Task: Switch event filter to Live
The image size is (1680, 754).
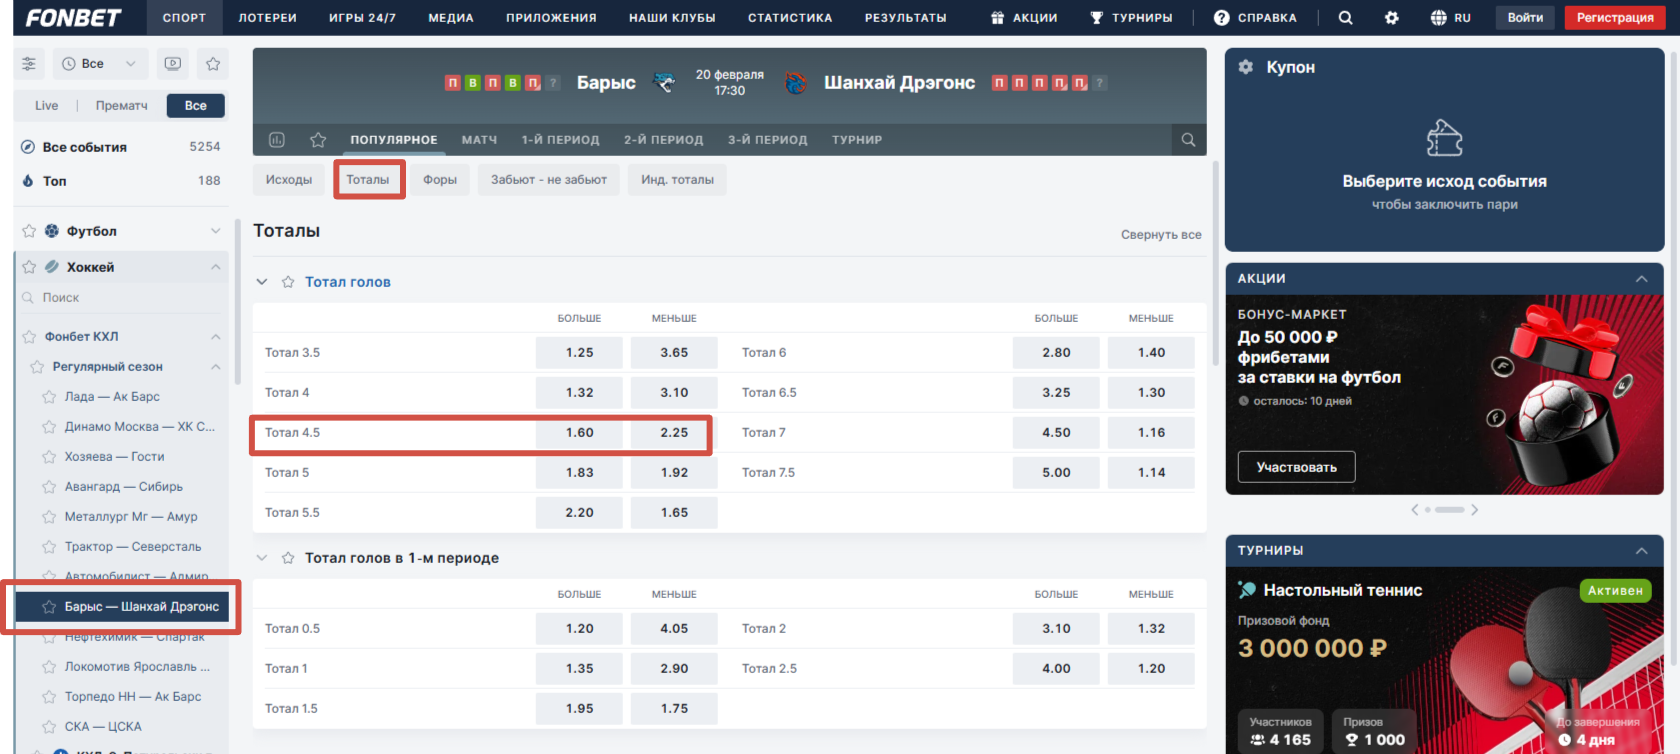Action: [47, 106]
